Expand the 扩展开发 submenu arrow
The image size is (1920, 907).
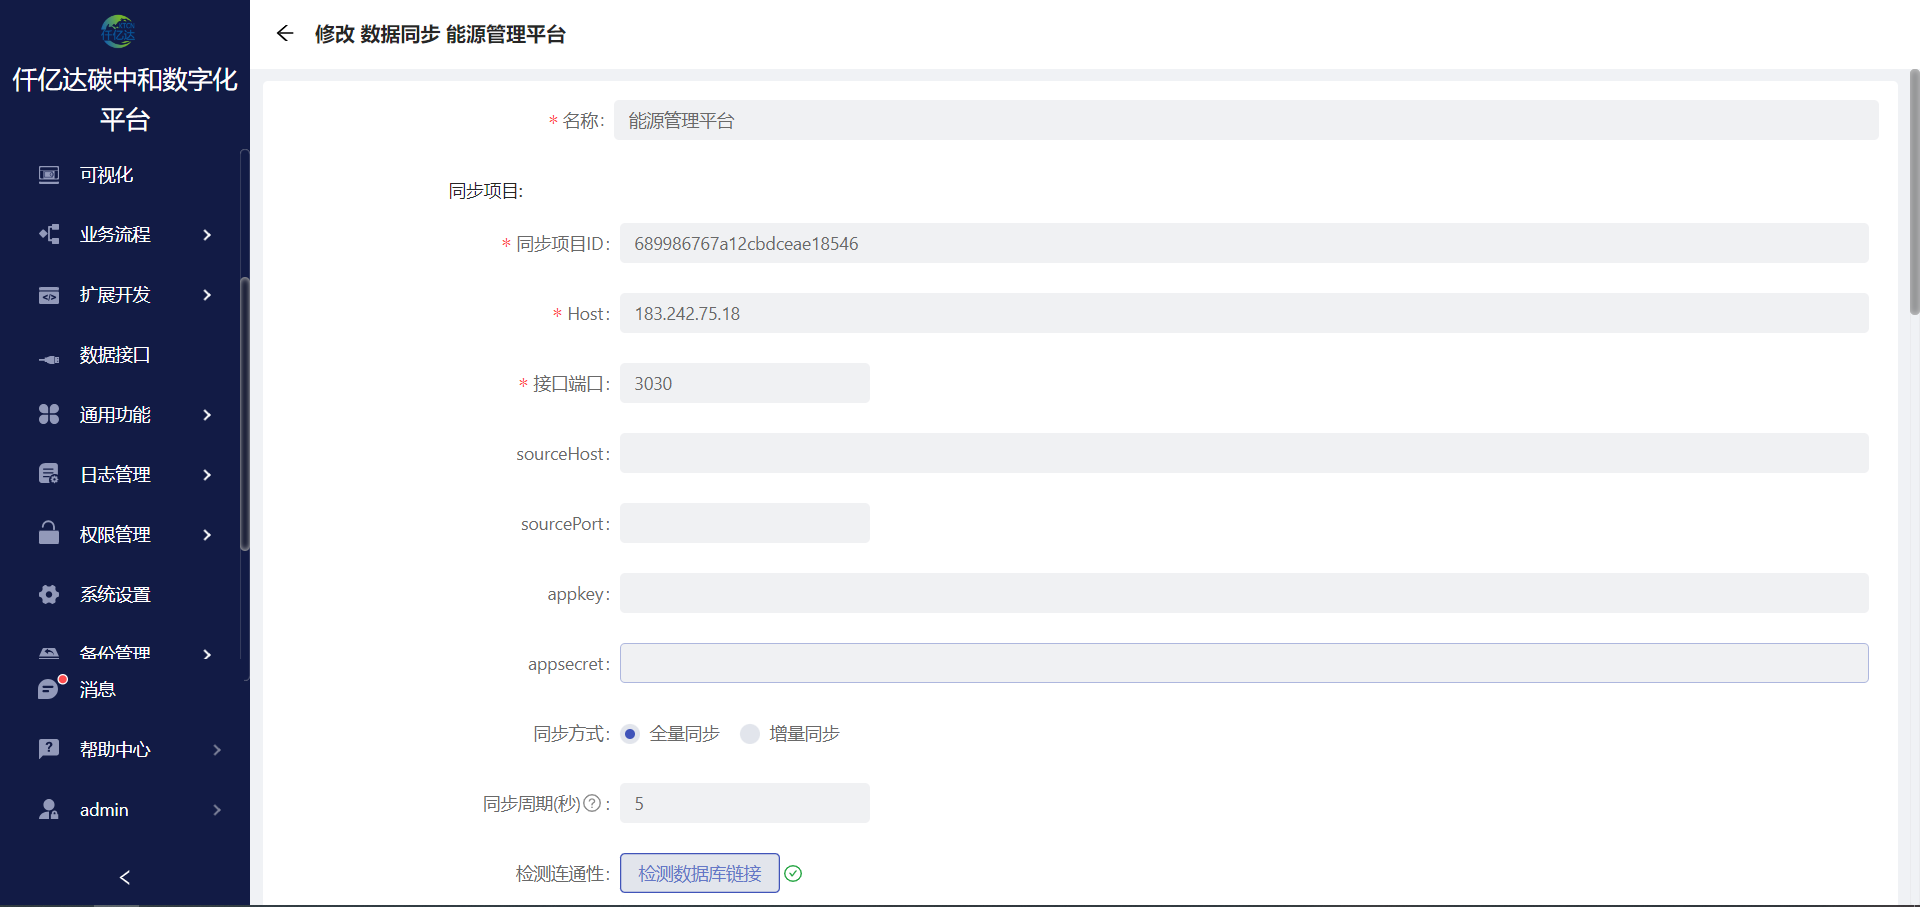tap(207, 295)
